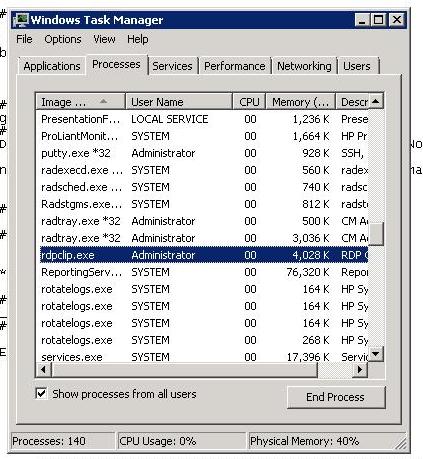Click horizontal scrollbar left arrow
The height and width of the screenshot is (459, 423).
43,369
